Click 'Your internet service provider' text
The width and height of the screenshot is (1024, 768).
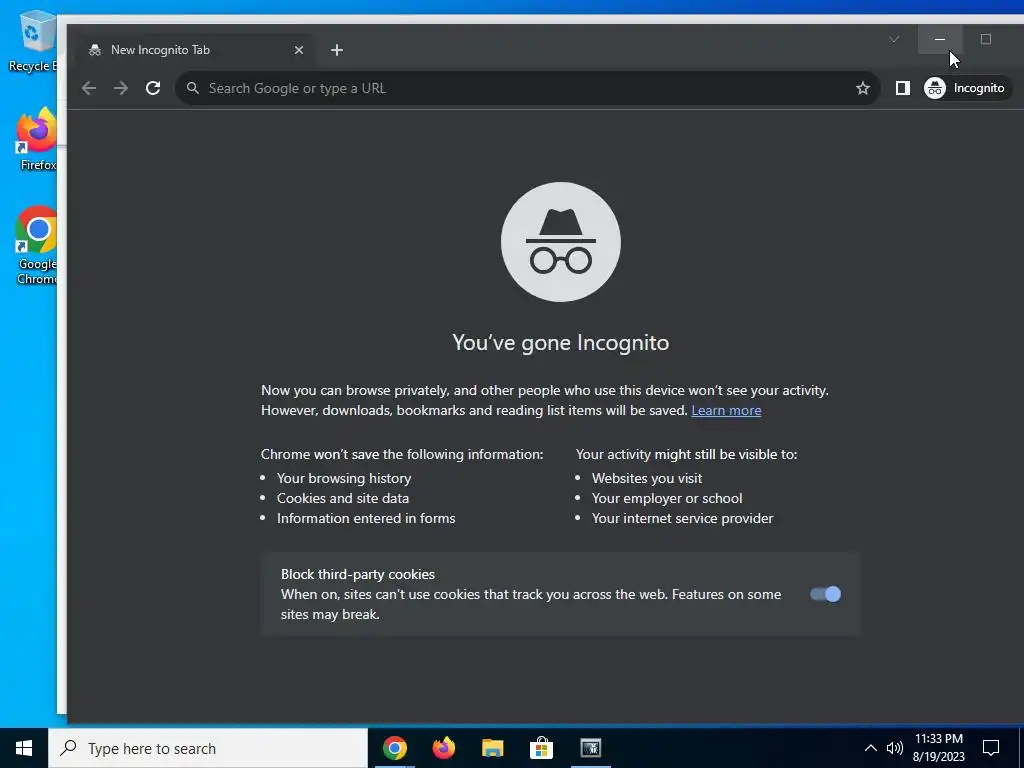point(682,519)
